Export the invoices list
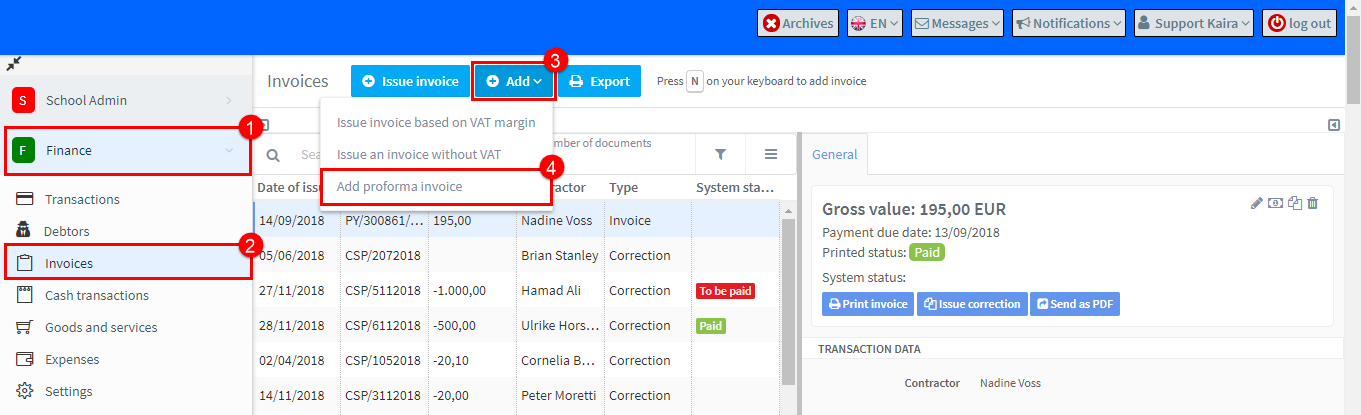Screen dimensions: 1361x415 pos(599,81)
